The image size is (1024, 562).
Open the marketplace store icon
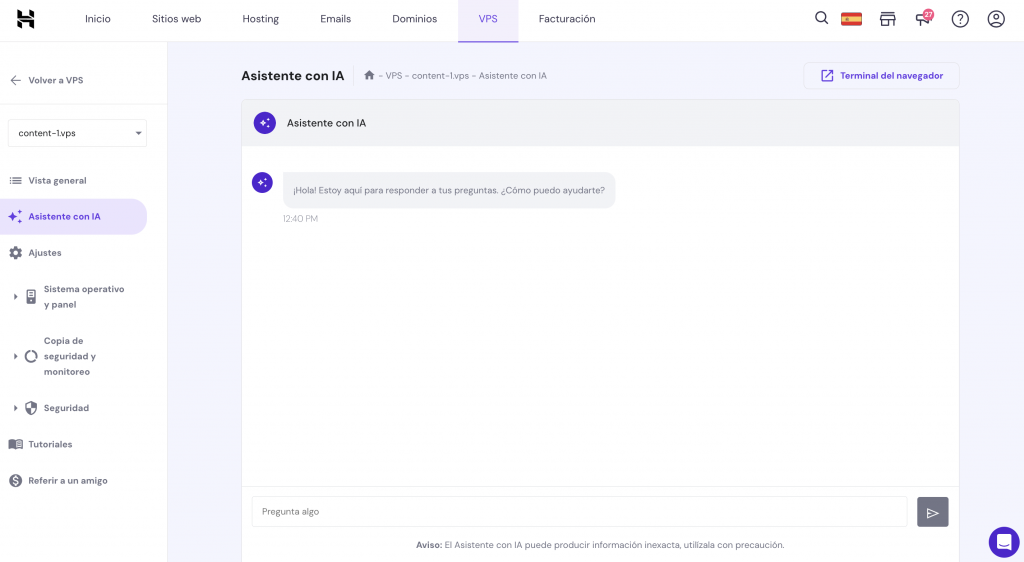pos(887,19)
